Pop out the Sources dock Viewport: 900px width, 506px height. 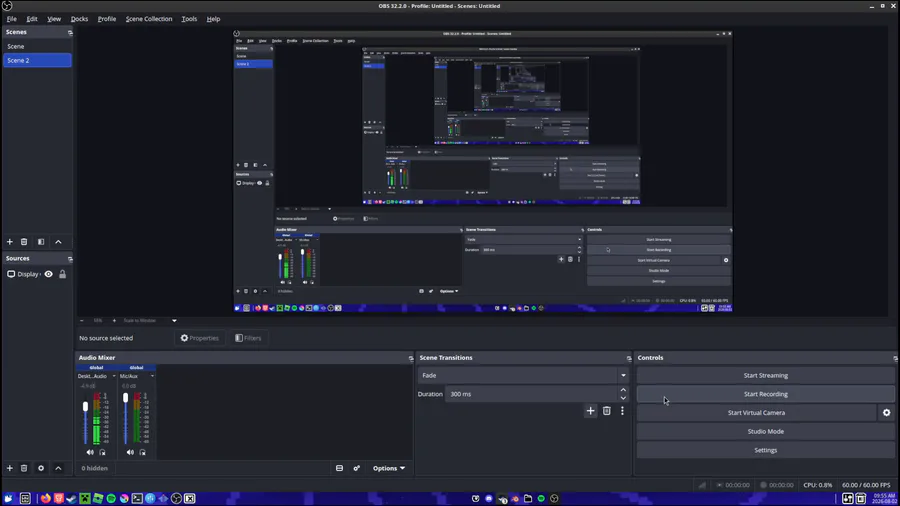click(70, 259)
